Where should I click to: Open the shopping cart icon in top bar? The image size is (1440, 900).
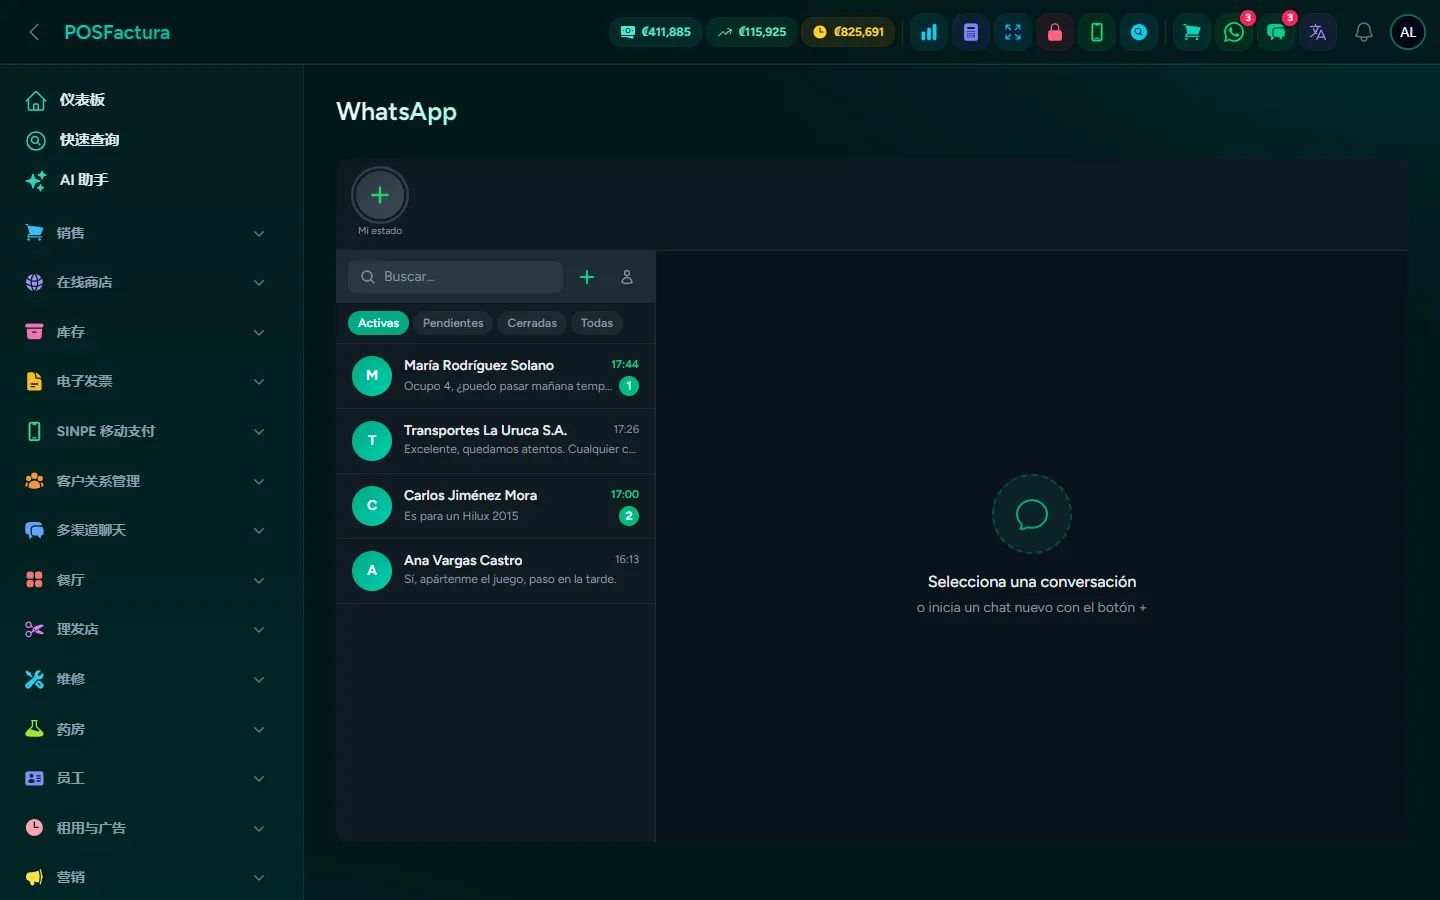pyautogui.click(x=1192, y=32)
